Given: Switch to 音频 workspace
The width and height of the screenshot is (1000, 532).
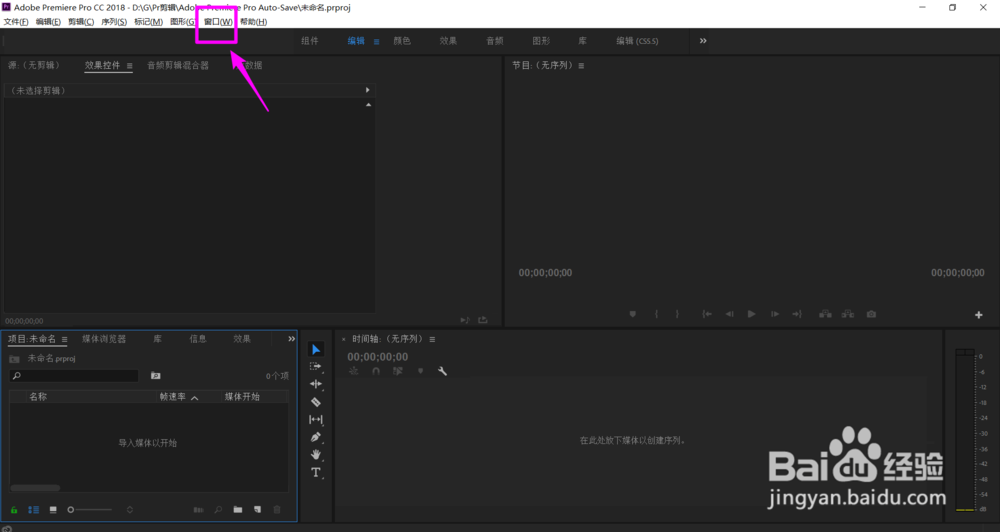Looking at the screenshot, I should click(495, 41).
